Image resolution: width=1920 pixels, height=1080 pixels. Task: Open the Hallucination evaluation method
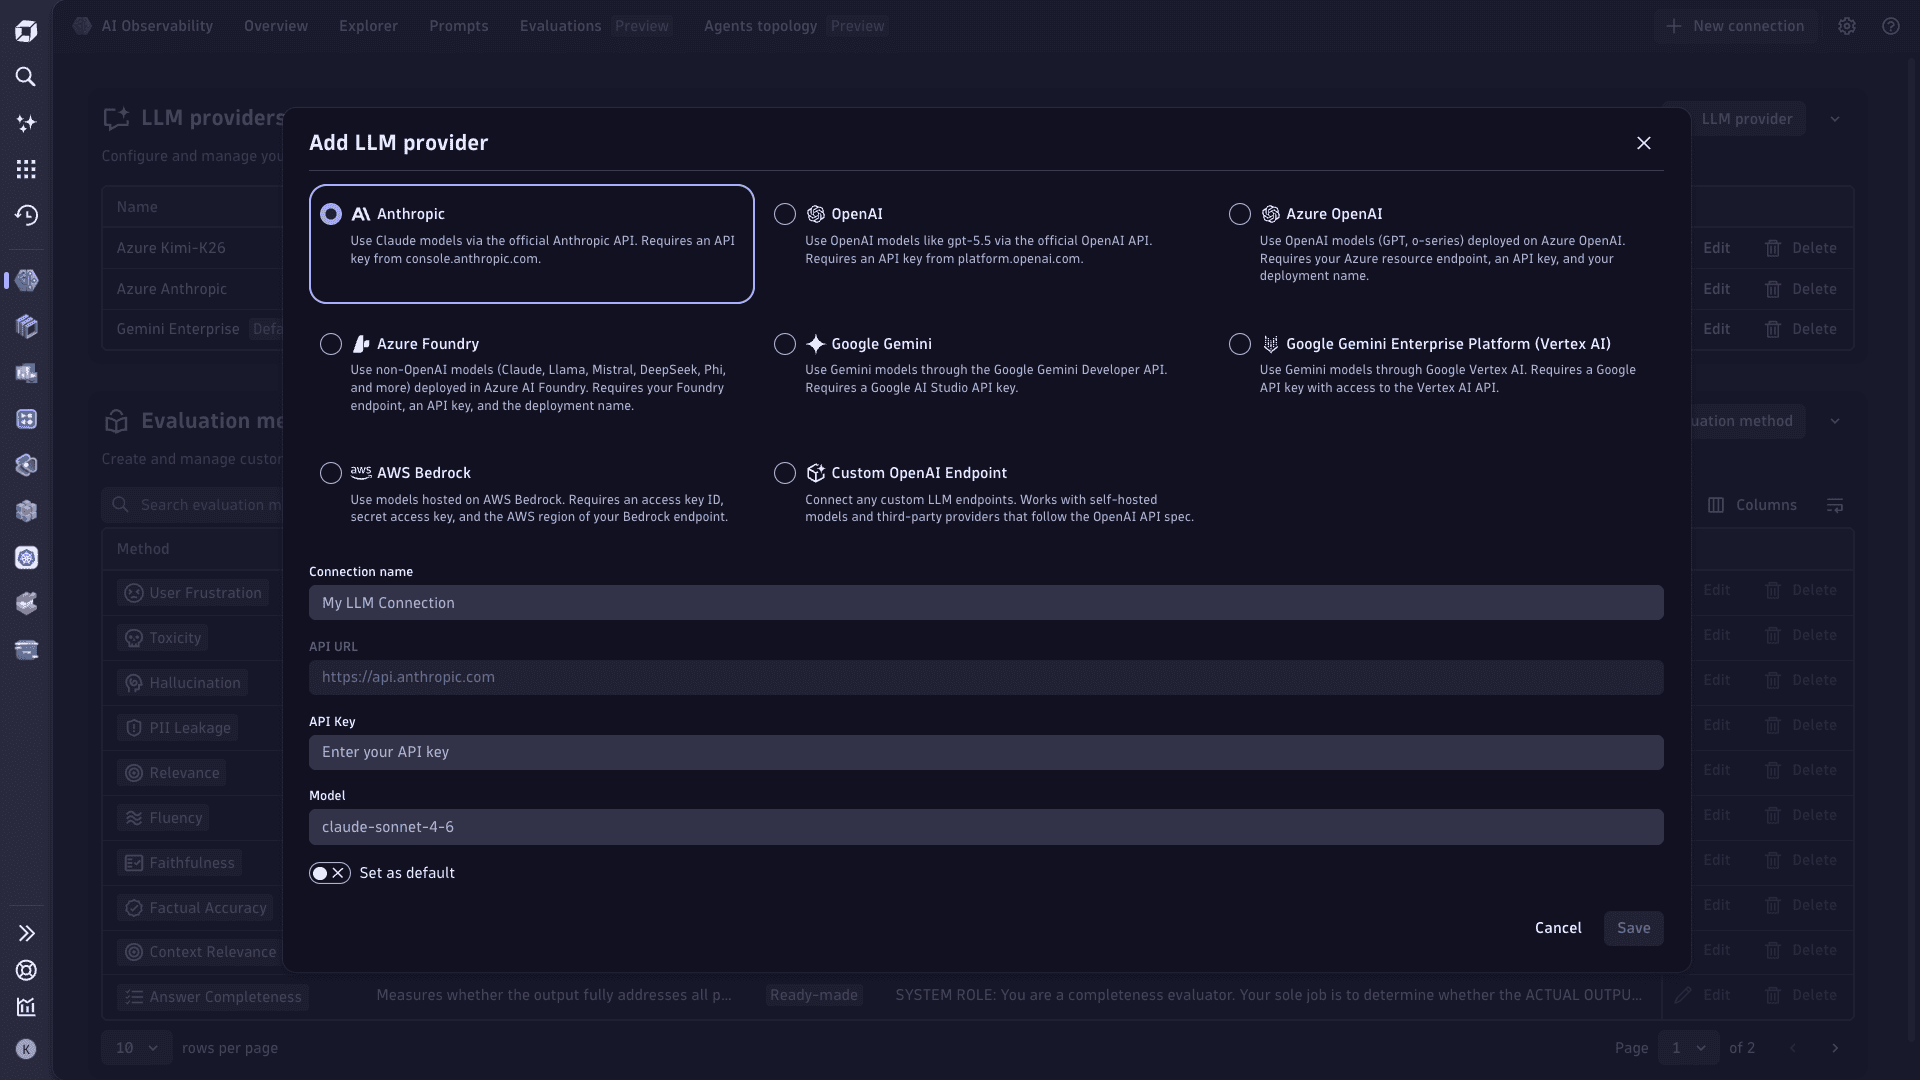[x=182, y=683]
